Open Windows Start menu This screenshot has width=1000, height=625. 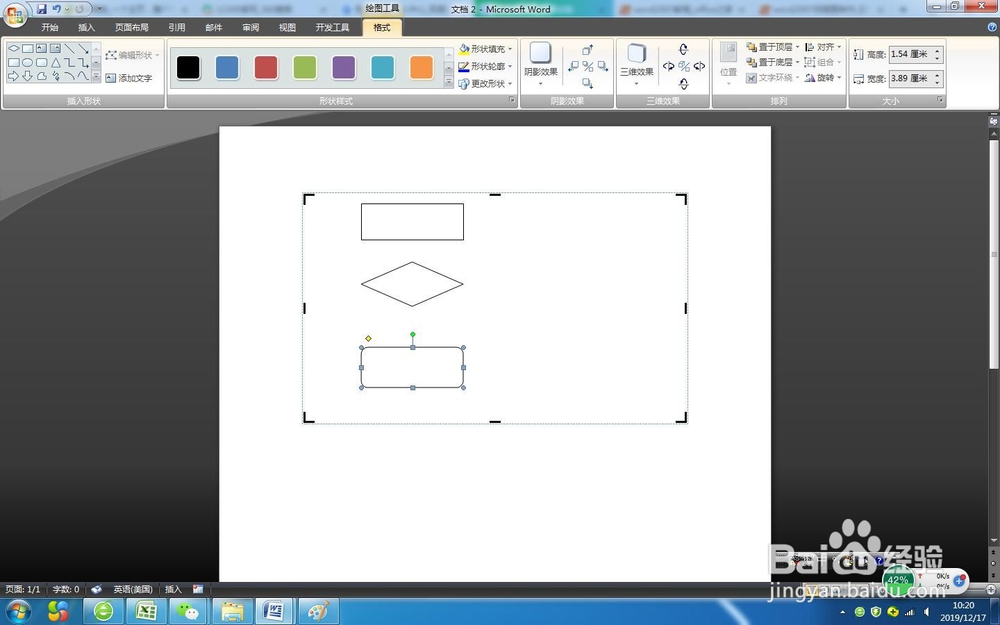(x=17, y=612)
